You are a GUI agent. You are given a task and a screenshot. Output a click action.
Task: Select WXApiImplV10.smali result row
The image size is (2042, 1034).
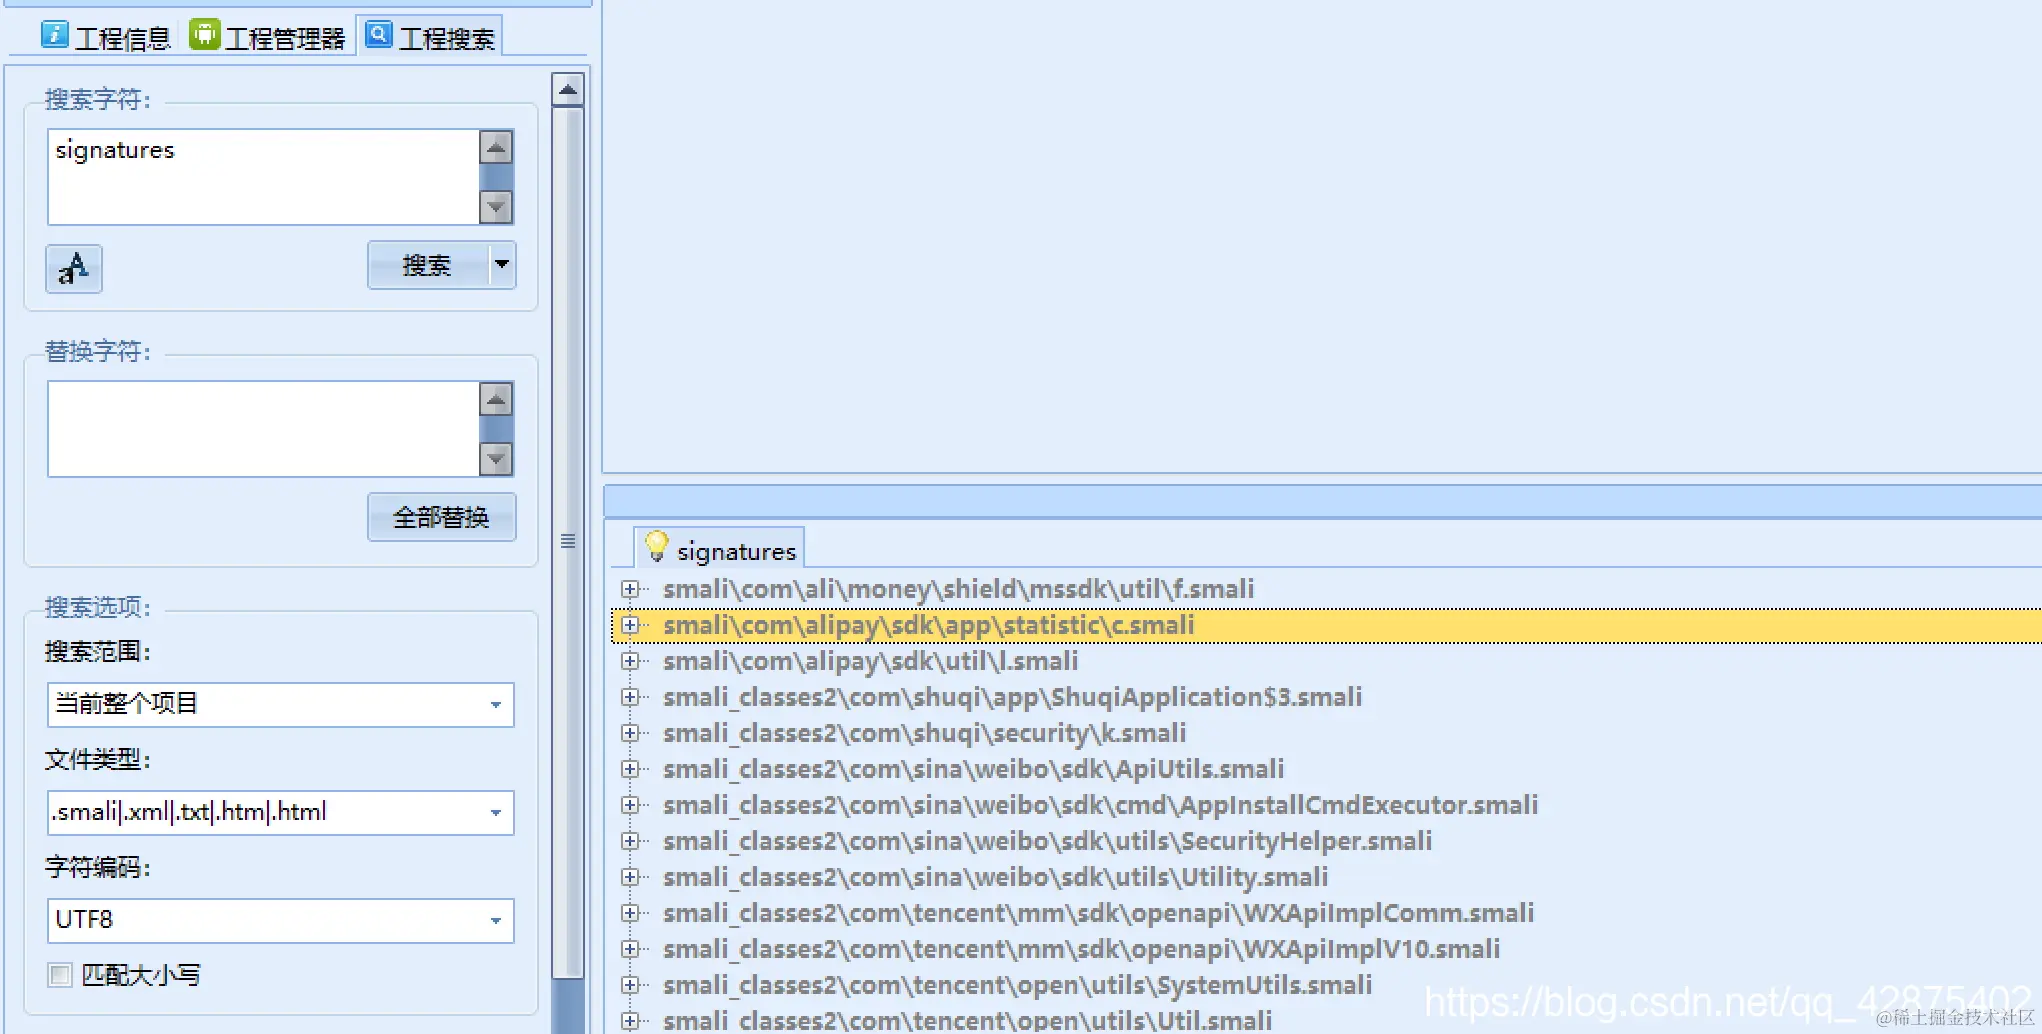(1081, 949)
